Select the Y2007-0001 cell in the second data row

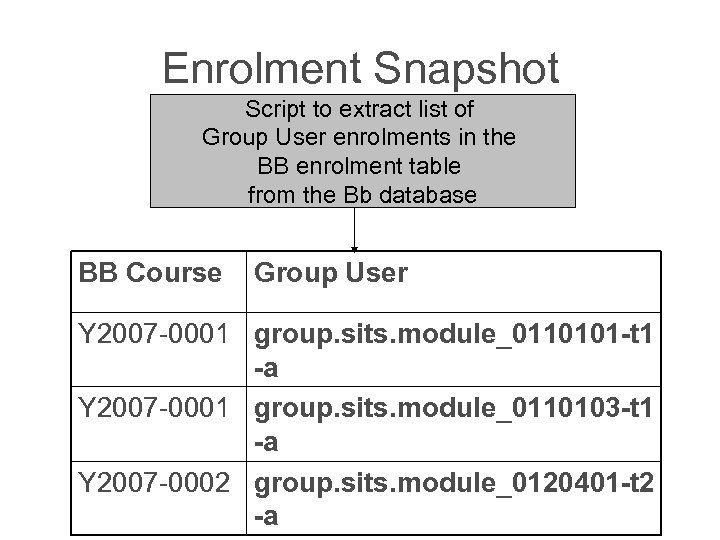coord(161,408)
